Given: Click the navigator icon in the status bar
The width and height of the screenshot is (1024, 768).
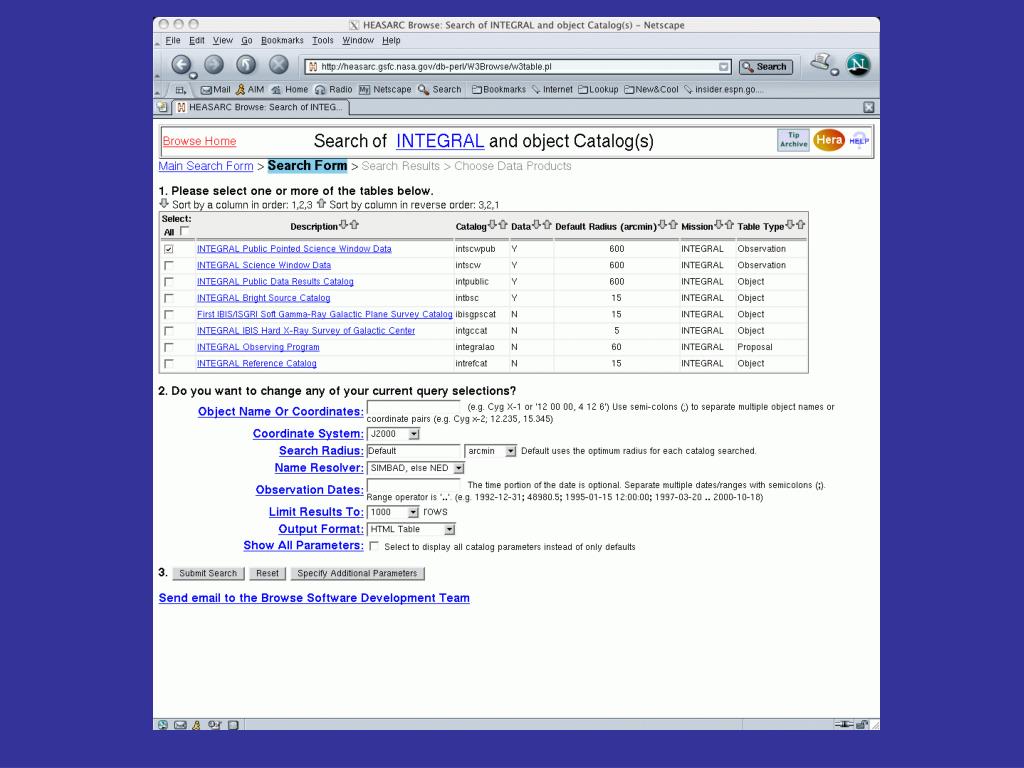Looking at the screenshot, I should pos(163,724).
